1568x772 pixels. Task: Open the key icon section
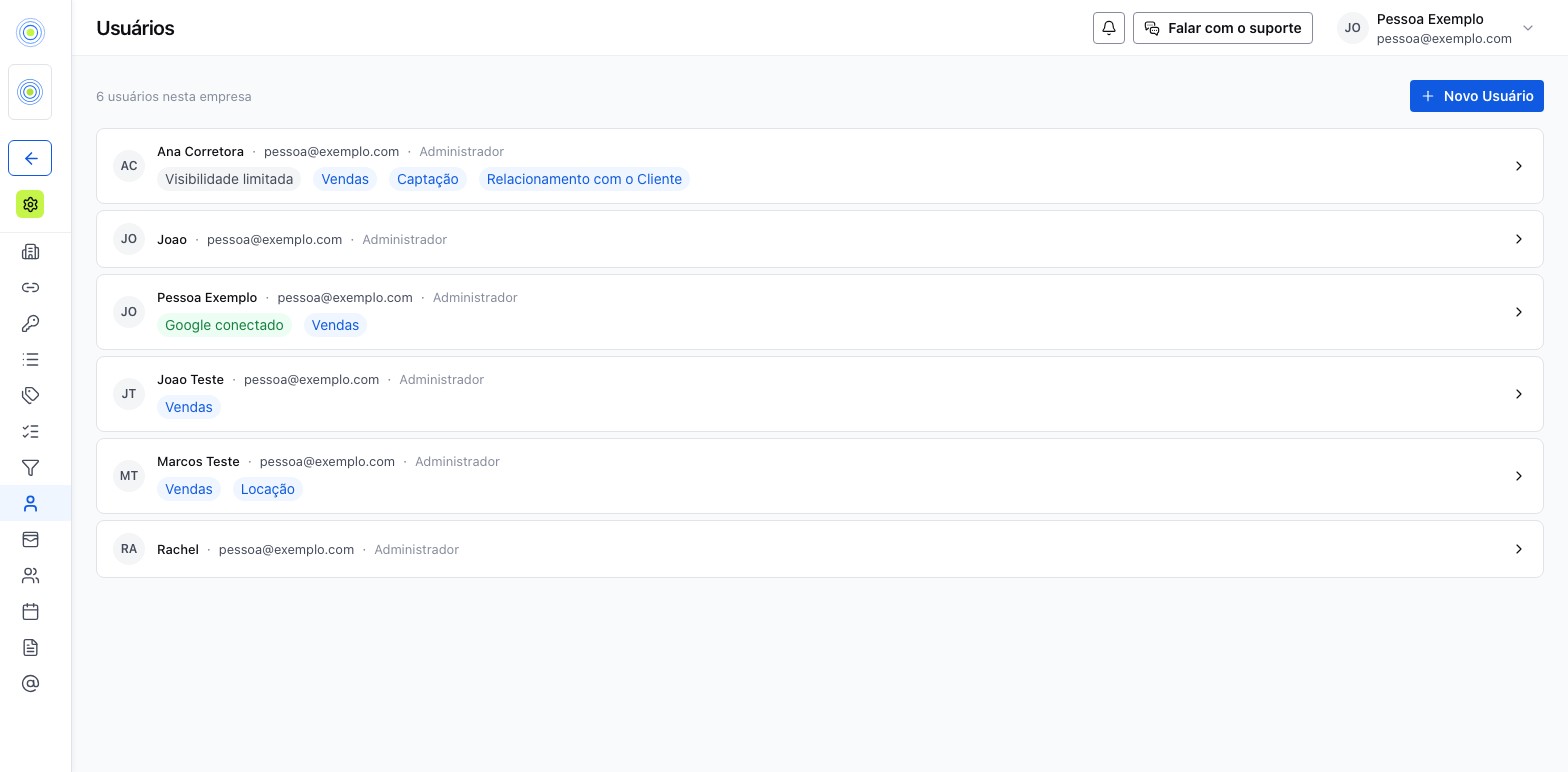(30, 324)
